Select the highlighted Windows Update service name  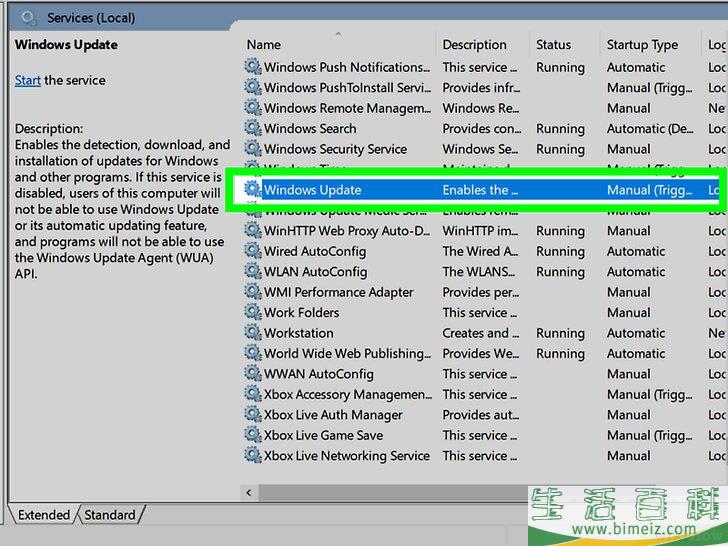(312, 190)
